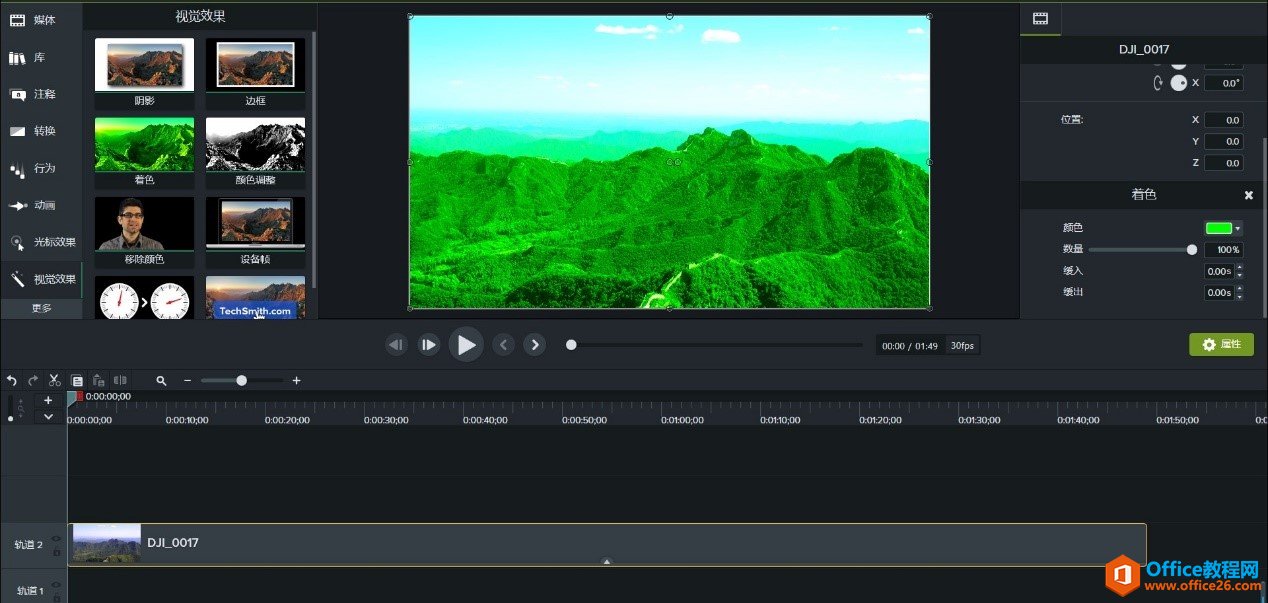Open the 转换 transitions tab
This screenshot has width=1268, height=603.
click(x=41, y=131)
